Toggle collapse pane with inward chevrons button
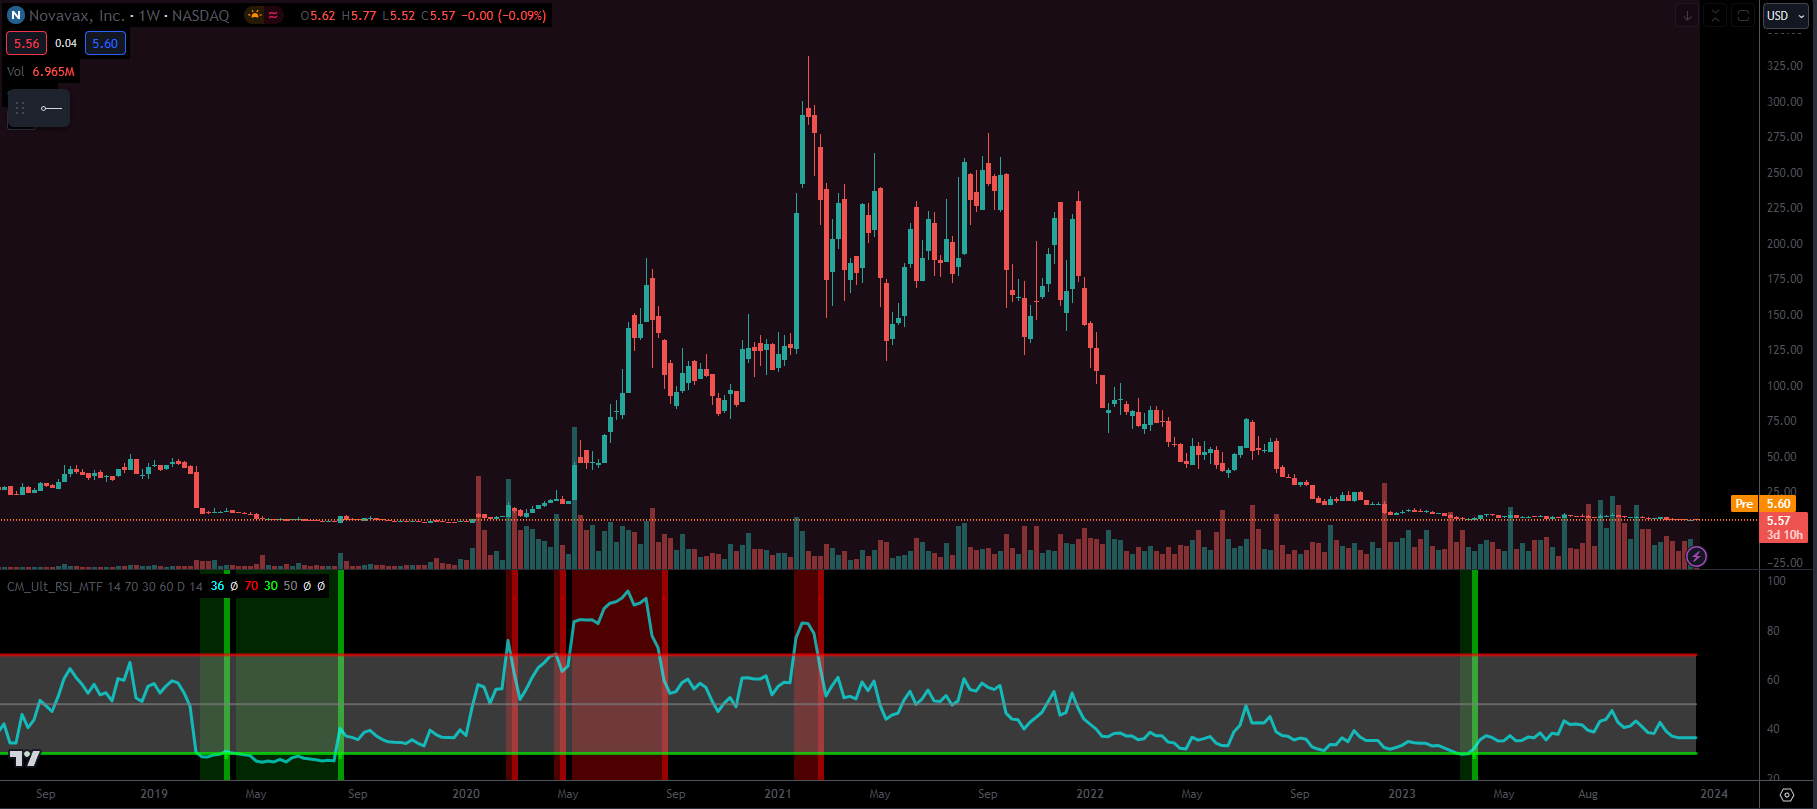The image size is (1817, 809). point(1715,15)
